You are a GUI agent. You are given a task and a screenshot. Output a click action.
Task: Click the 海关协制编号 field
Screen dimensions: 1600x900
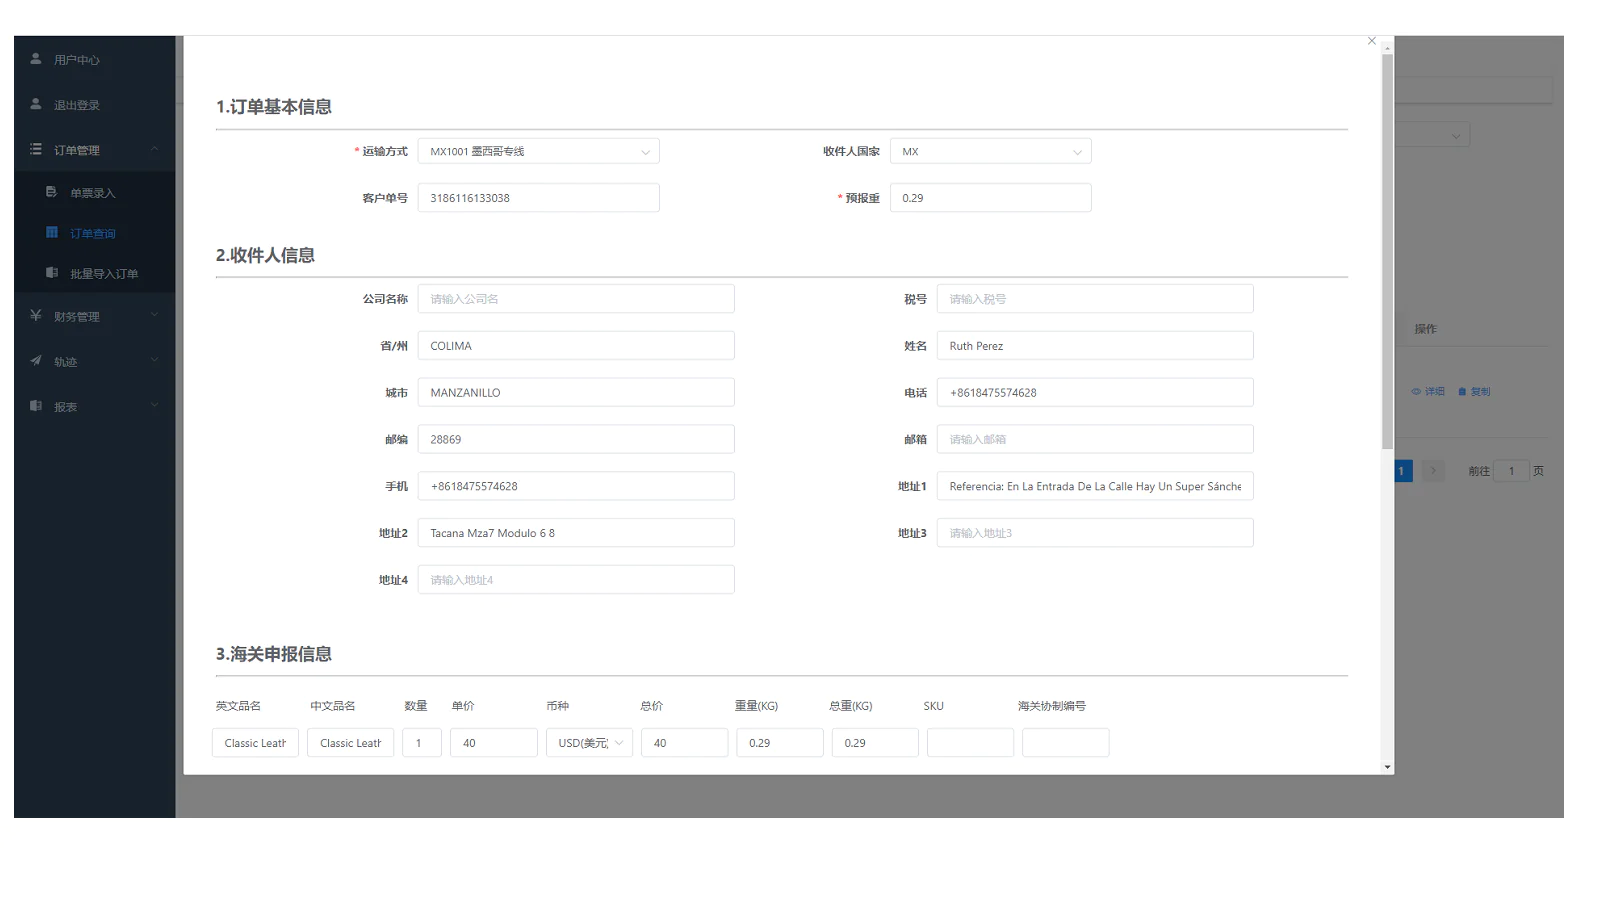tap(1065, 743)
